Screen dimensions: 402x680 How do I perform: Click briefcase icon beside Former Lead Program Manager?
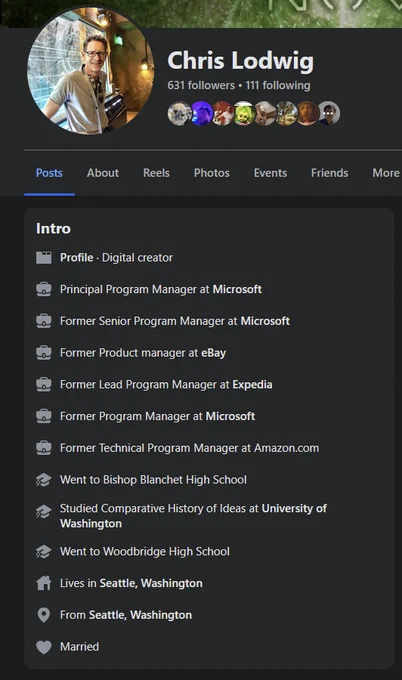tap(44, 384)
